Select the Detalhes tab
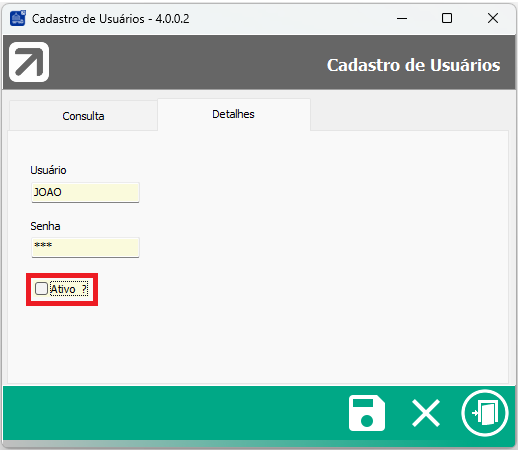518x450 pixels. [x=234, y=114]
